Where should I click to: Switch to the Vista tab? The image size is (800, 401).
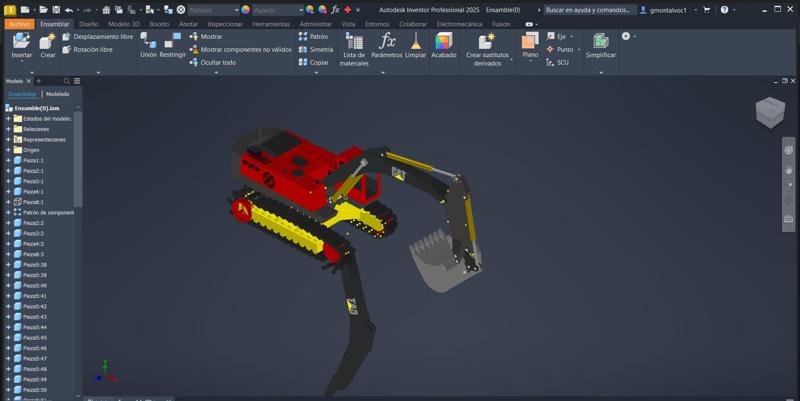pyautogui.click(x=348, y=24)
